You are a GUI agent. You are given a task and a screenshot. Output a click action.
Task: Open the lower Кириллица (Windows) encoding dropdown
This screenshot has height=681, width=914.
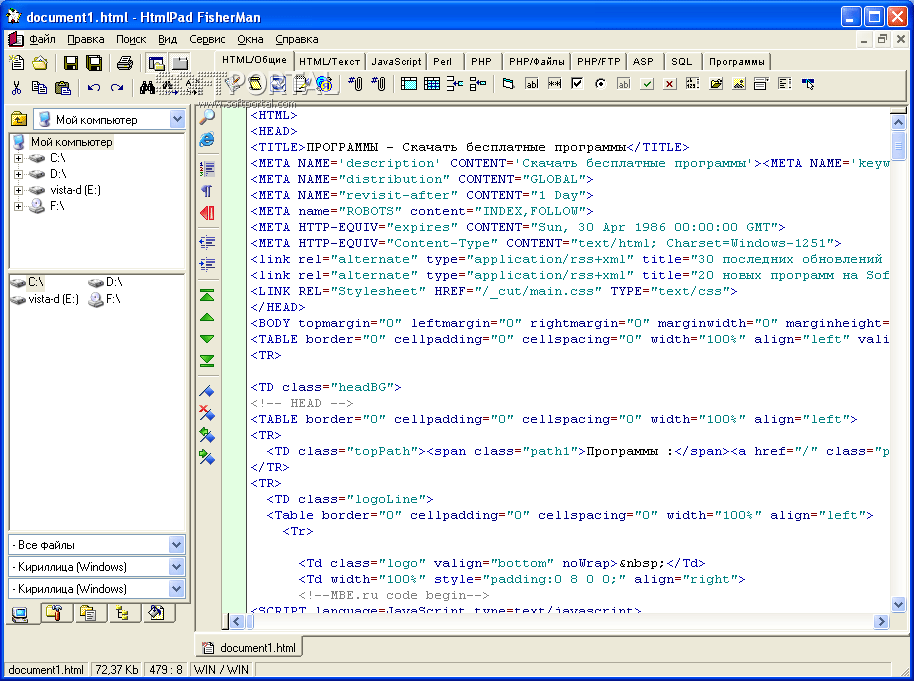(177, 588)
